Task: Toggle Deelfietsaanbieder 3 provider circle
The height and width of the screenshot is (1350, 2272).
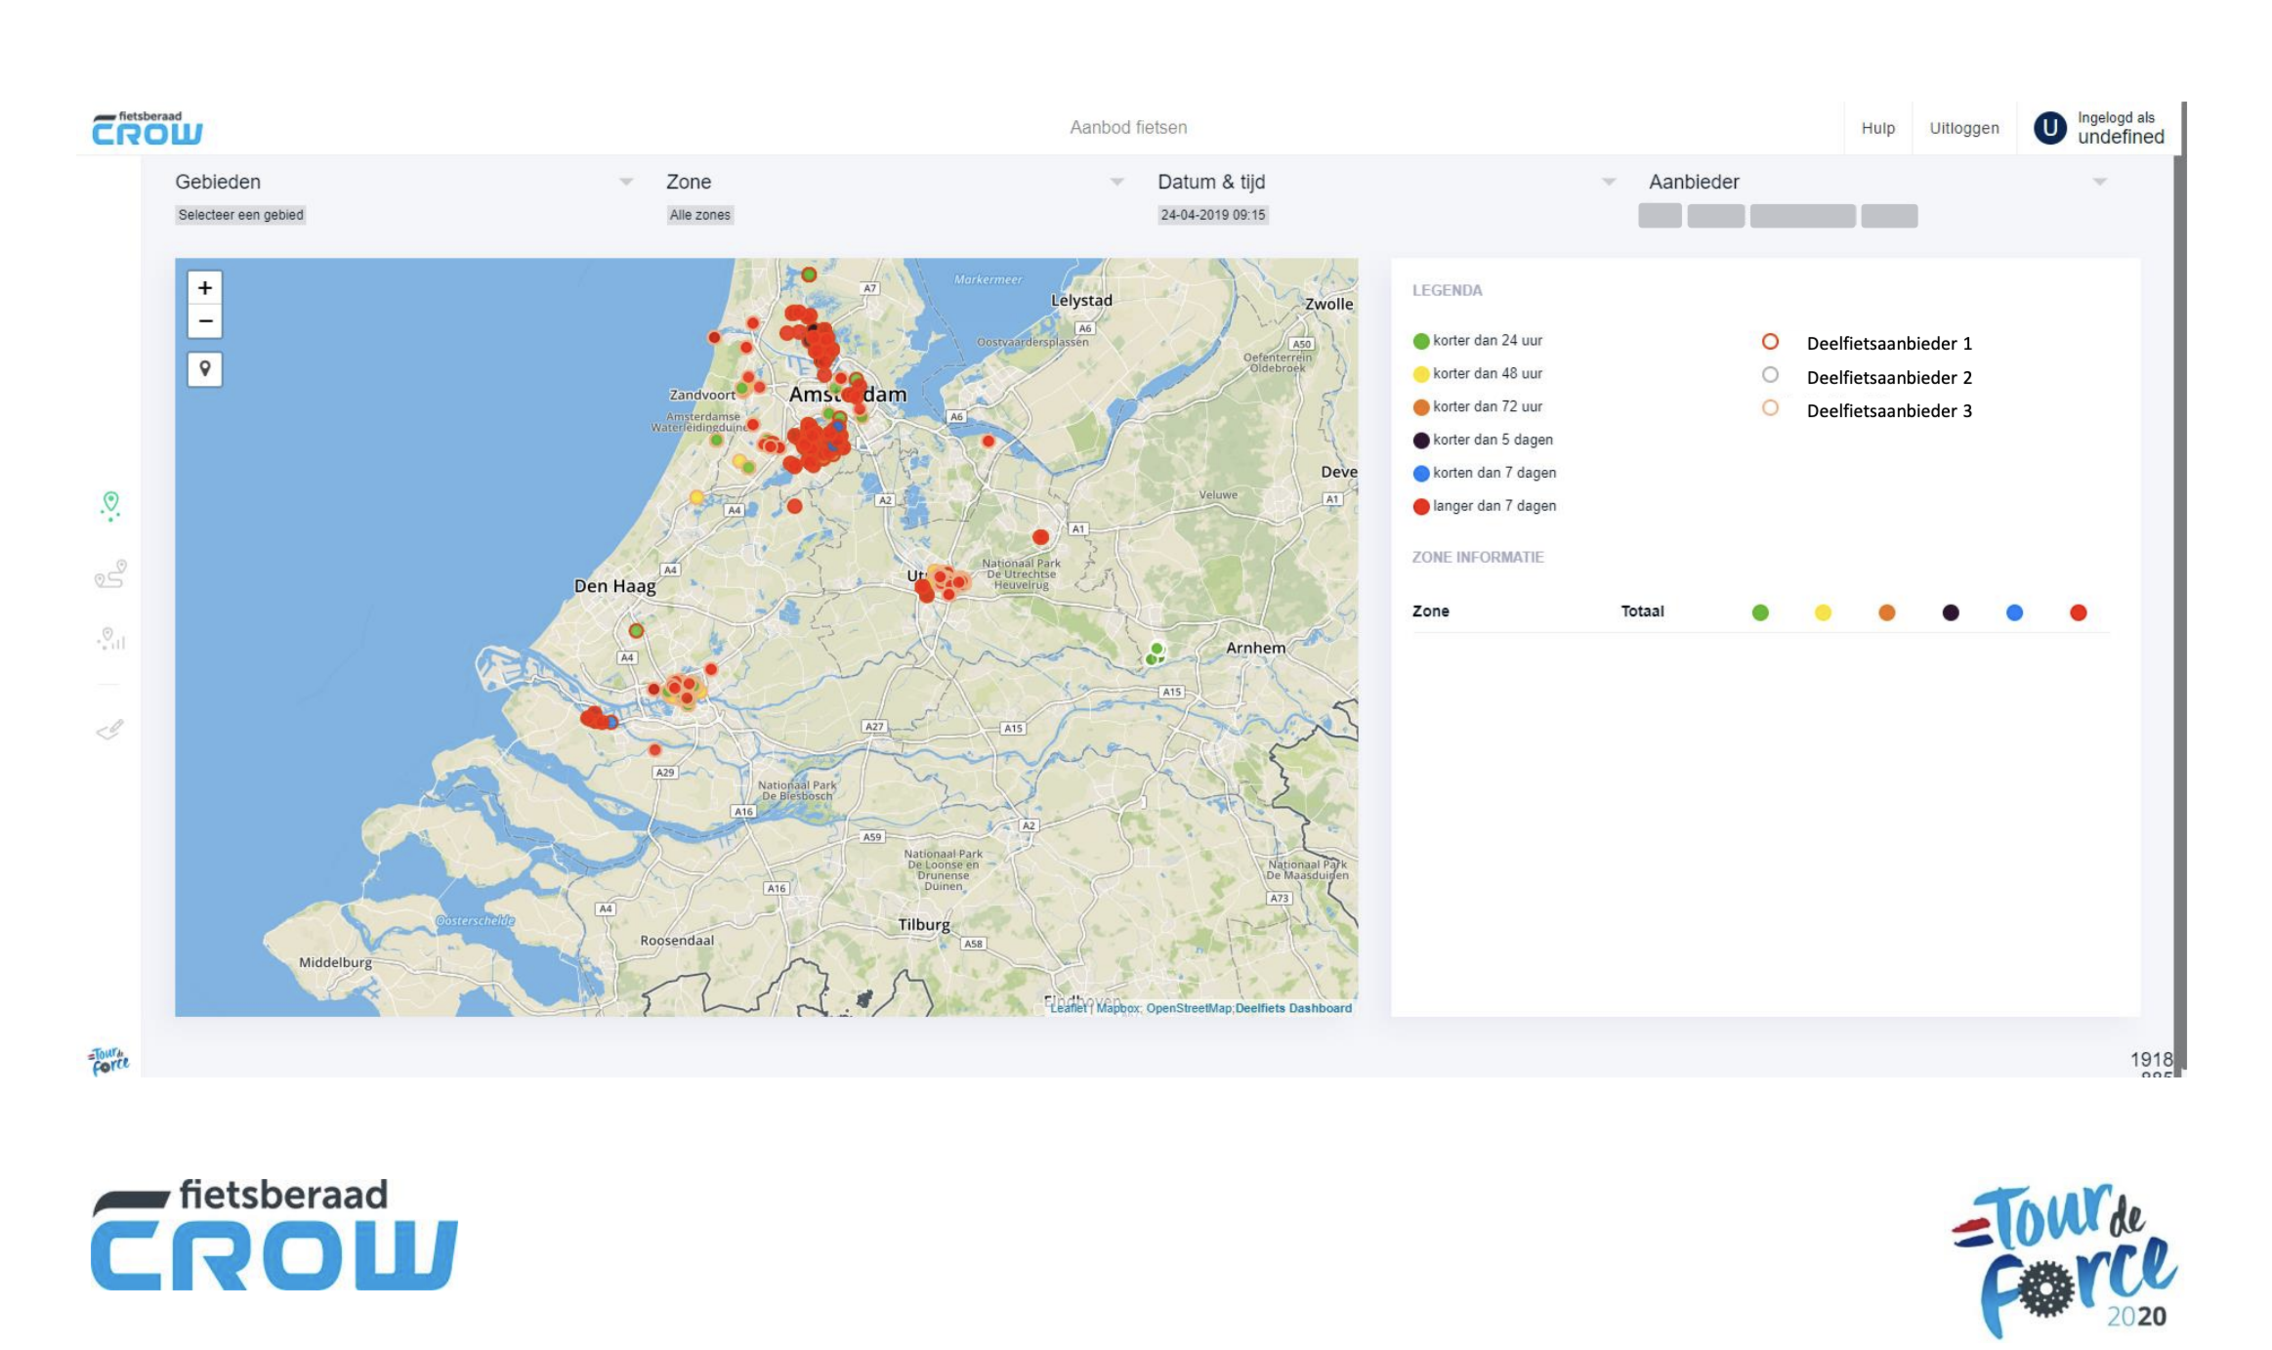Action: 1769,408
